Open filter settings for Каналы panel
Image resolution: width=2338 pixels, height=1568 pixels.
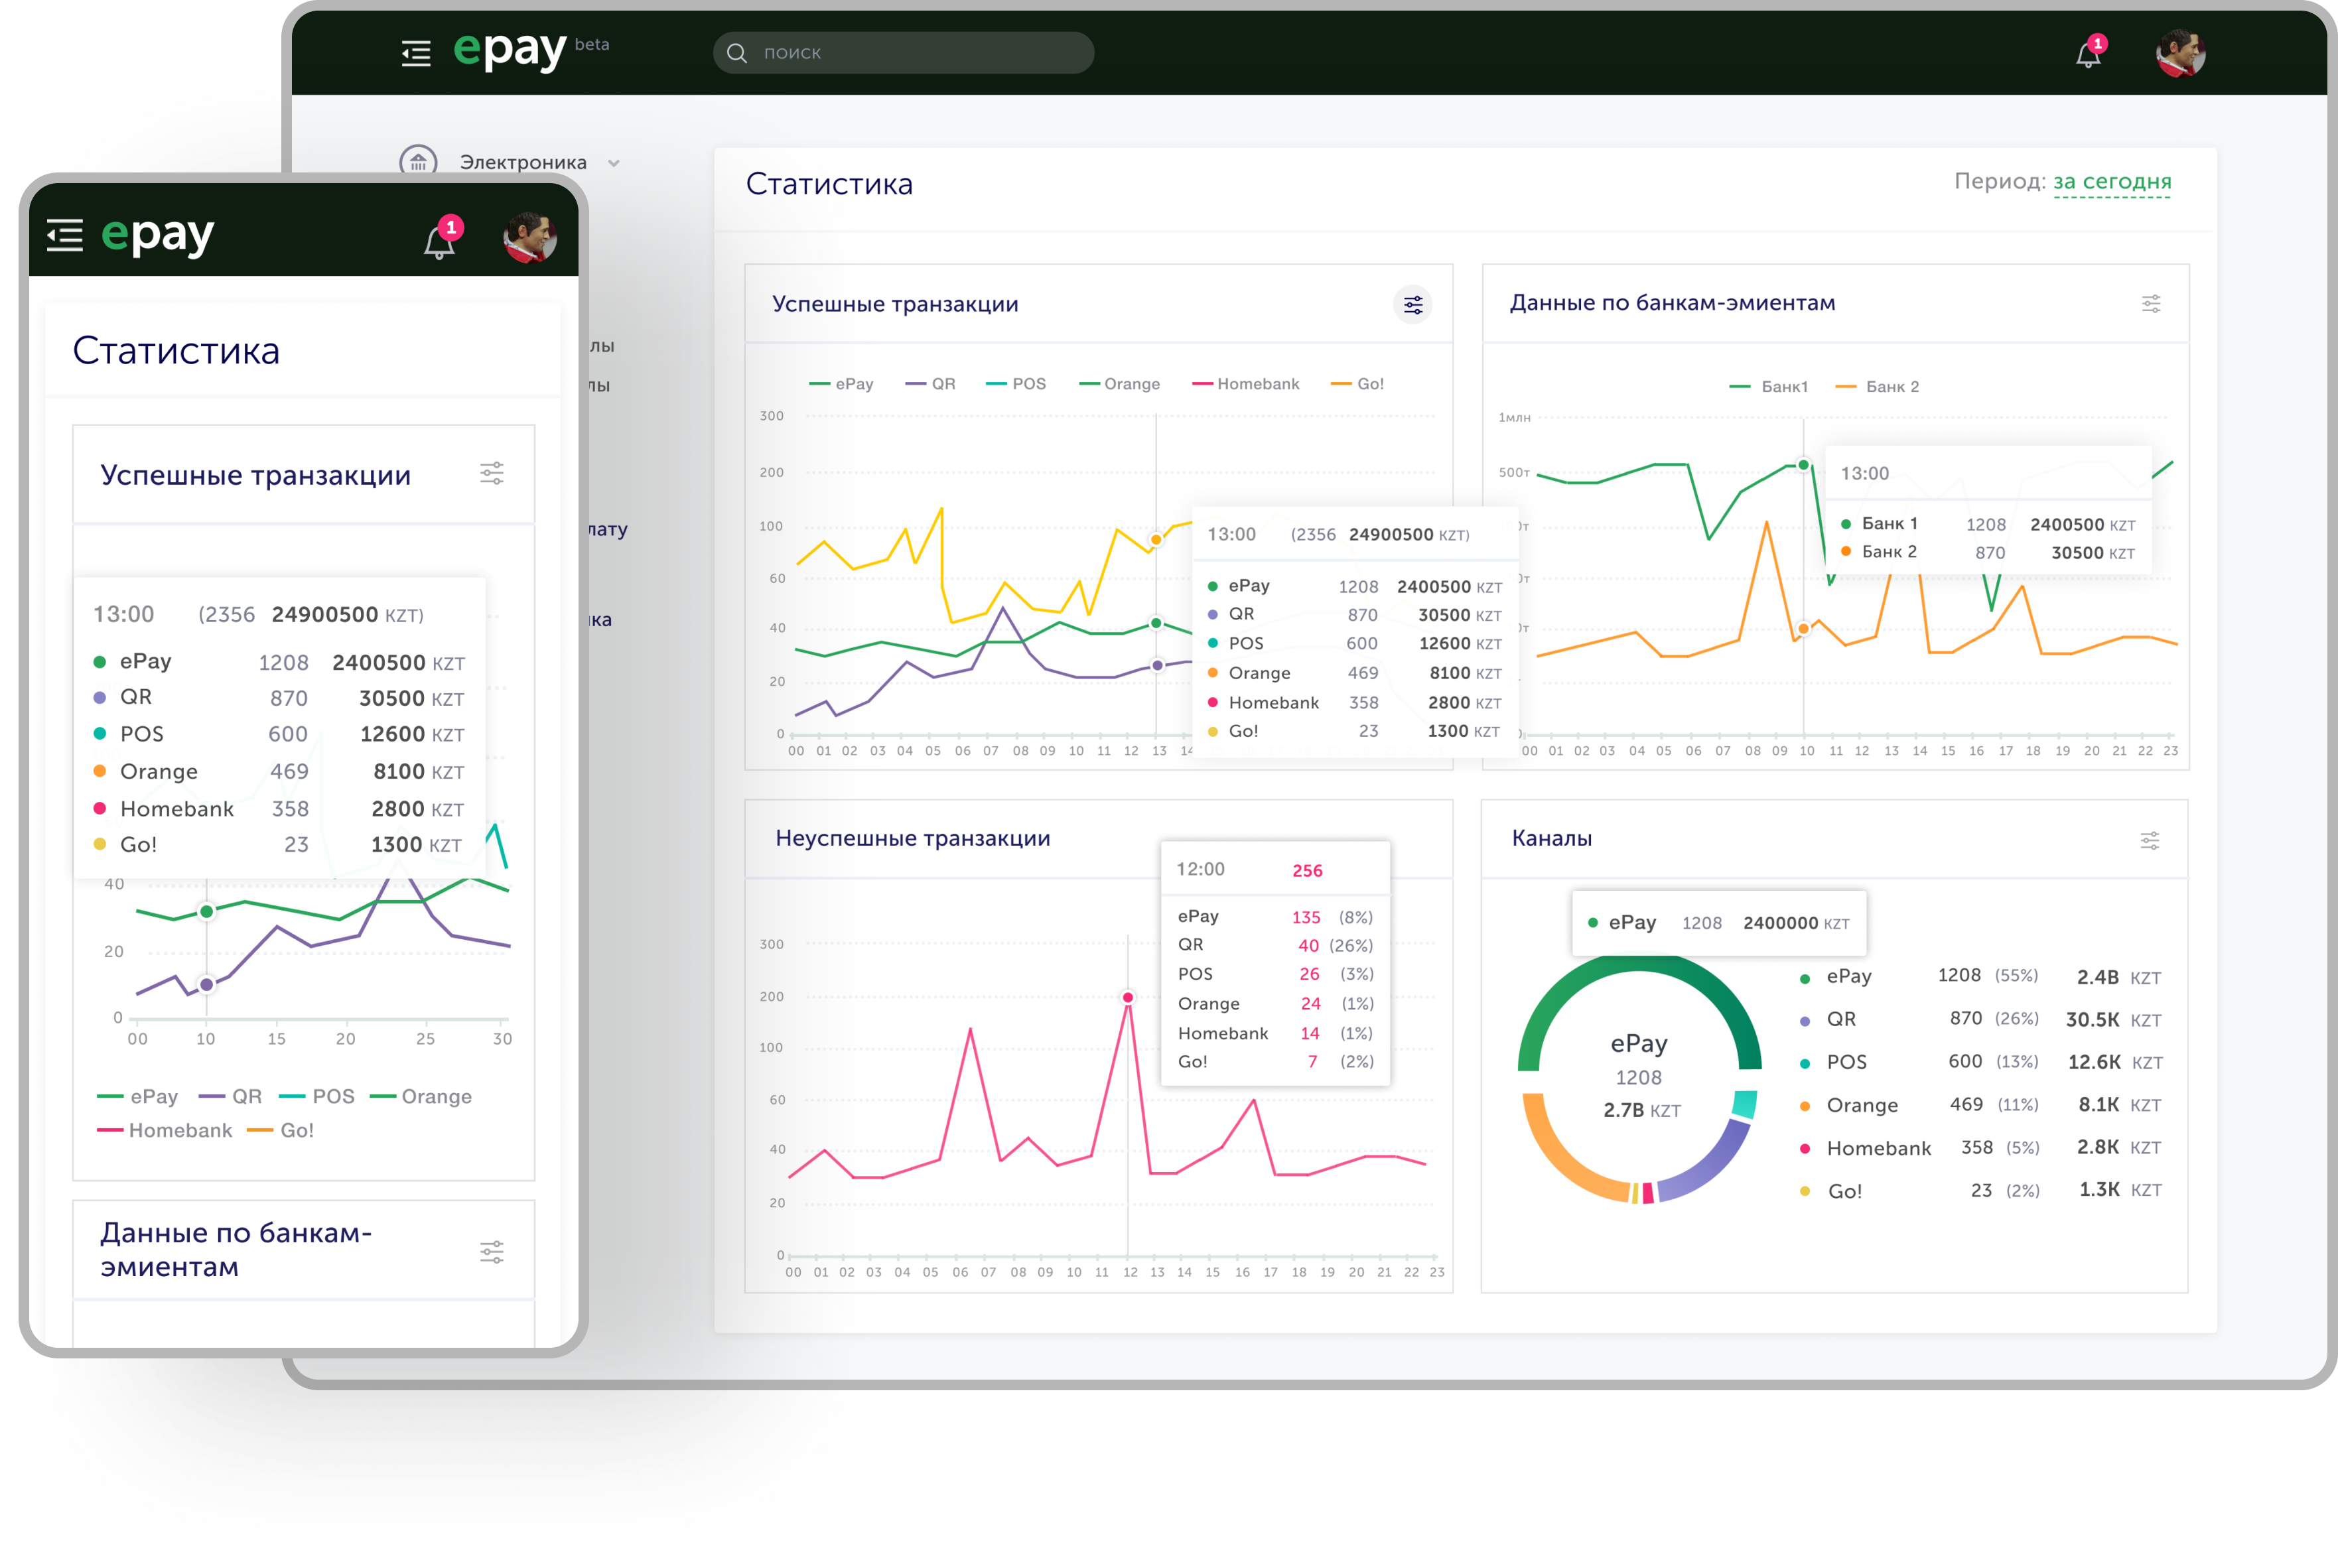coord(2150,841)
